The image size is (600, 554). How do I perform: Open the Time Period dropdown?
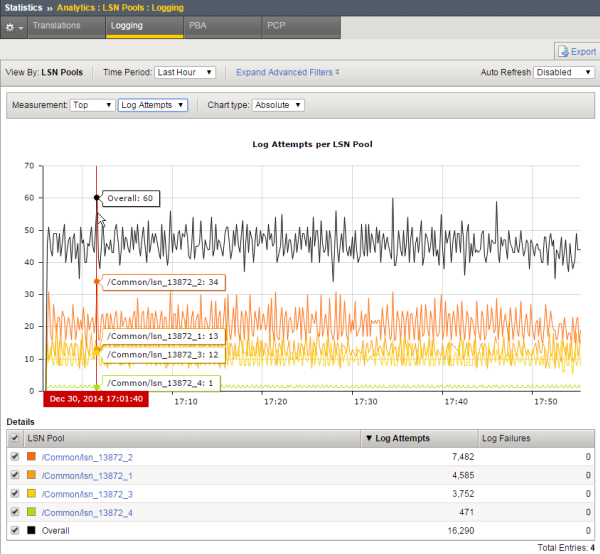[x=185, y=72]
